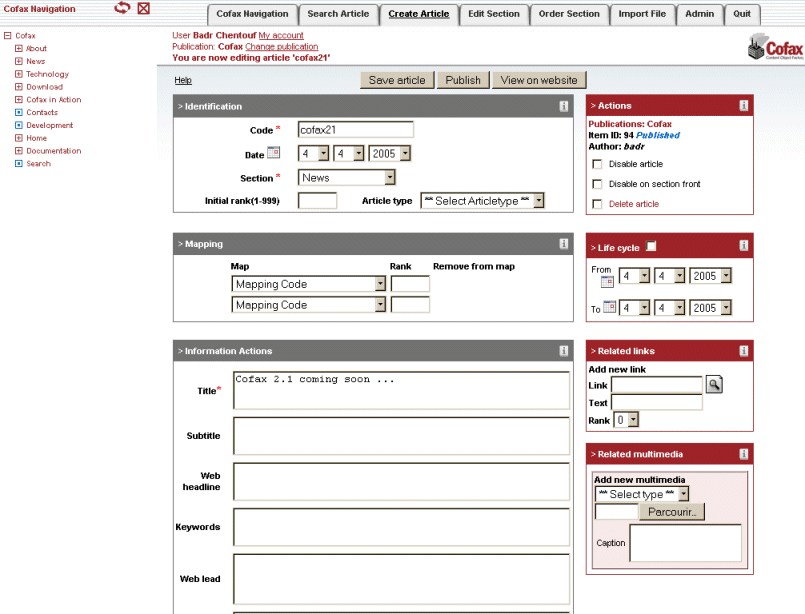Open the Help link

[x=183, y=80]
